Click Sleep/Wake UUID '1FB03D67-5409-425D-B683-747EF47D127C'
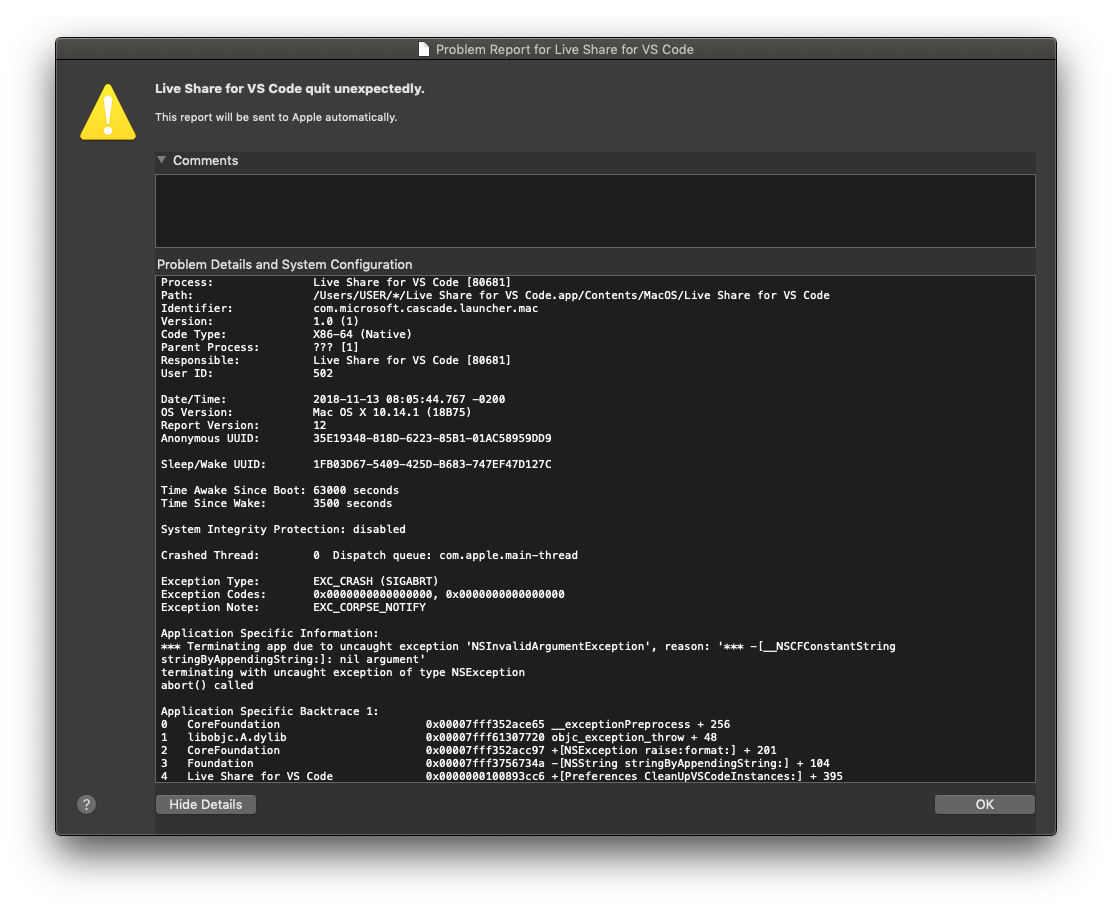The image size is (1112, 909). tap(432, 464)
